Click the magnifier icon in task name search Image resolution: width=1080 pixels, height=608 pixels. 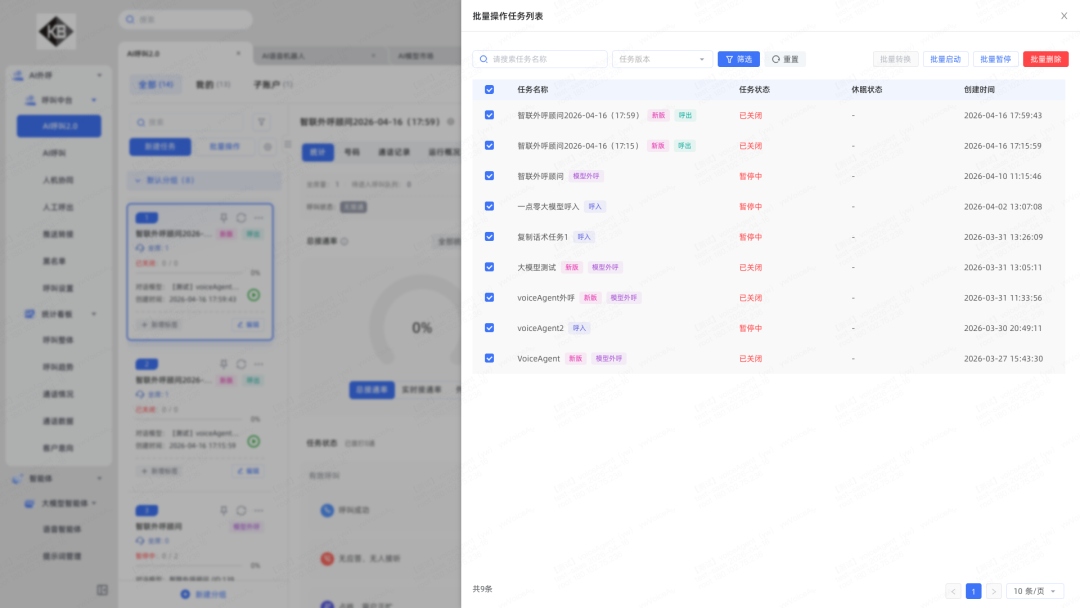483,59
